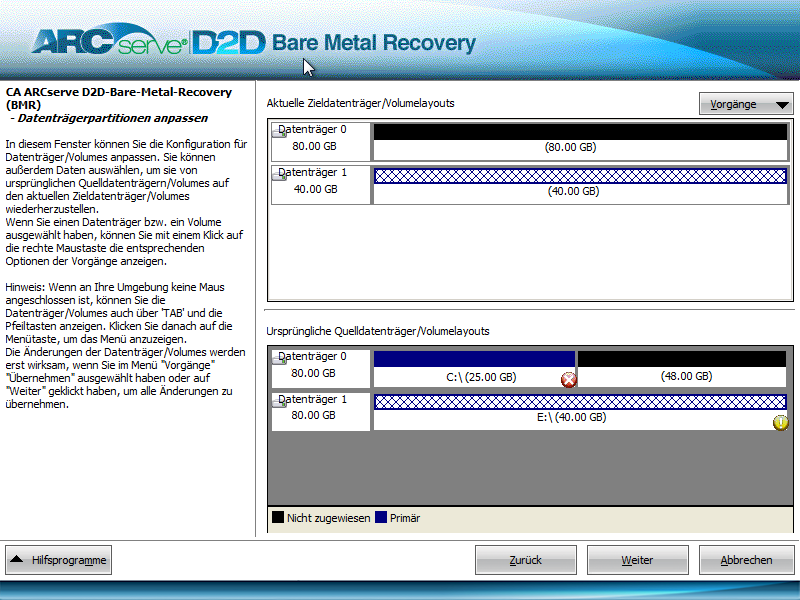
Task: Click the Primär legend label
Action: pos(405,518)
